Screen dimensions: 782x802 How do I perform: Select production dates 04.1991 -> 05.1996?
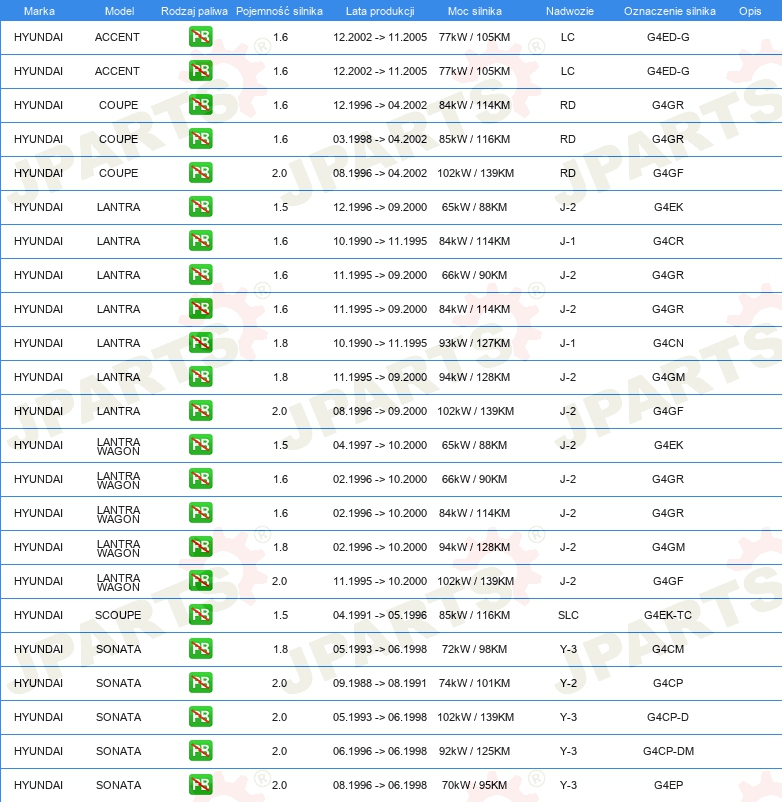tap(380, 615)
